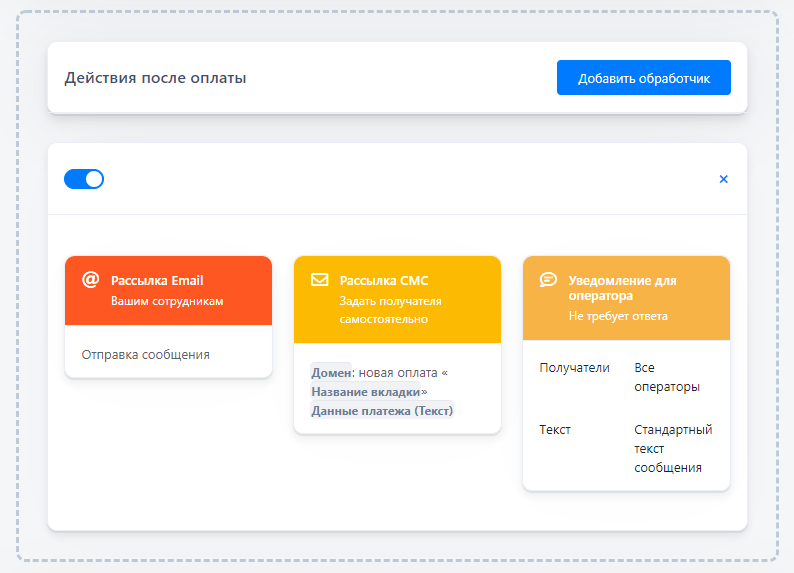Image resolution: width=794 pixels, height=573 pixels.
Task: Open the Уведомление для оператора card header
Action: (x=626, y=298)
